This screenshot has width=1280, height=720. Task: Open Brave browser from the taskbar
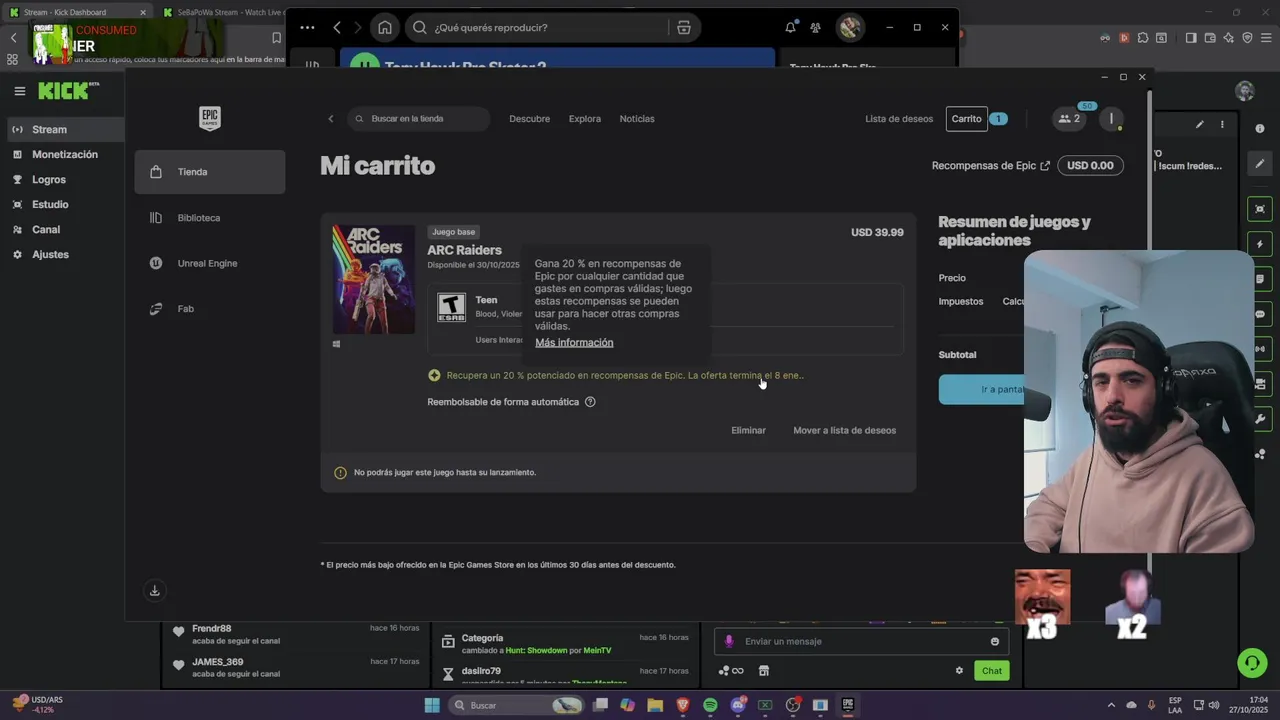[x=683, y=705]
